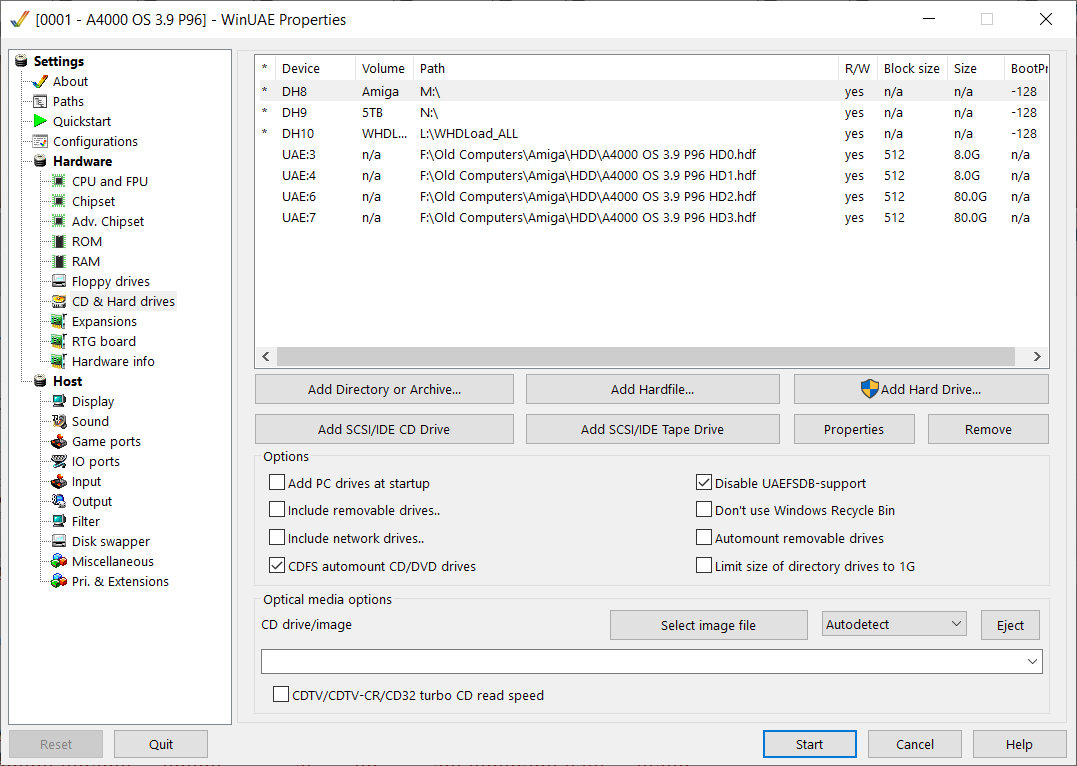Uncheck CDFS automount CD/DVD drives

click(277, 565)
